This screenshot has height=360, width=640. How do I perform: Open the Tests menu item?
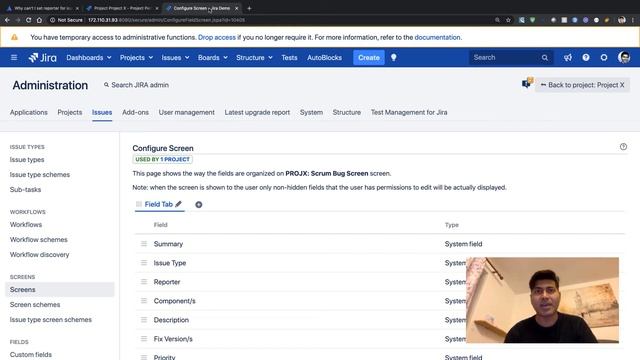(x=289, y=58)
